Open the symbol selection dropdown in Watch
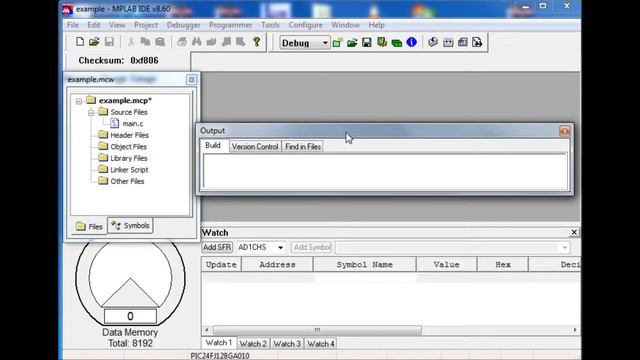The image size is (640, 360). point(564,247)
